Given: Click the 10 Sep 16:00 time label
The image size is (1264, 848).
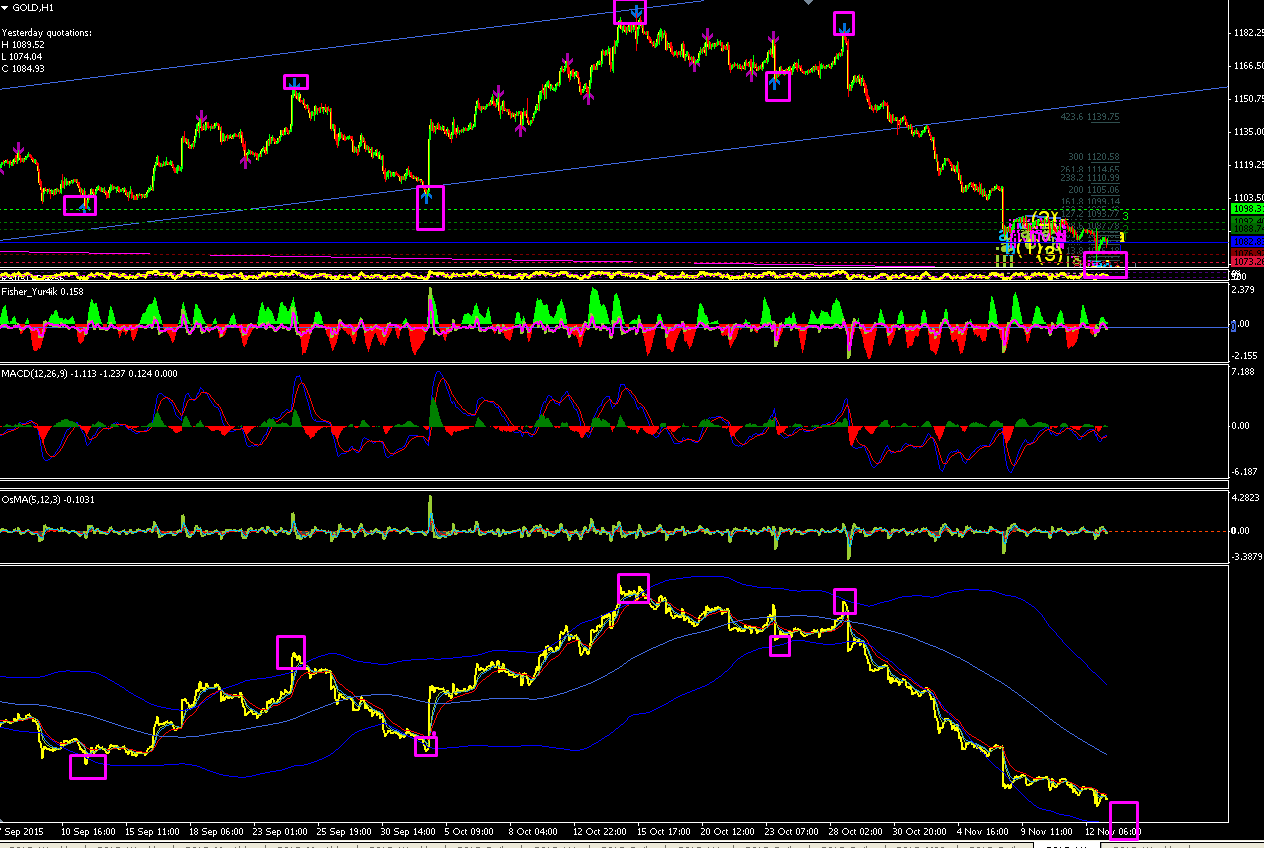Looking at the screenshot, I should [x=88, y=831].
